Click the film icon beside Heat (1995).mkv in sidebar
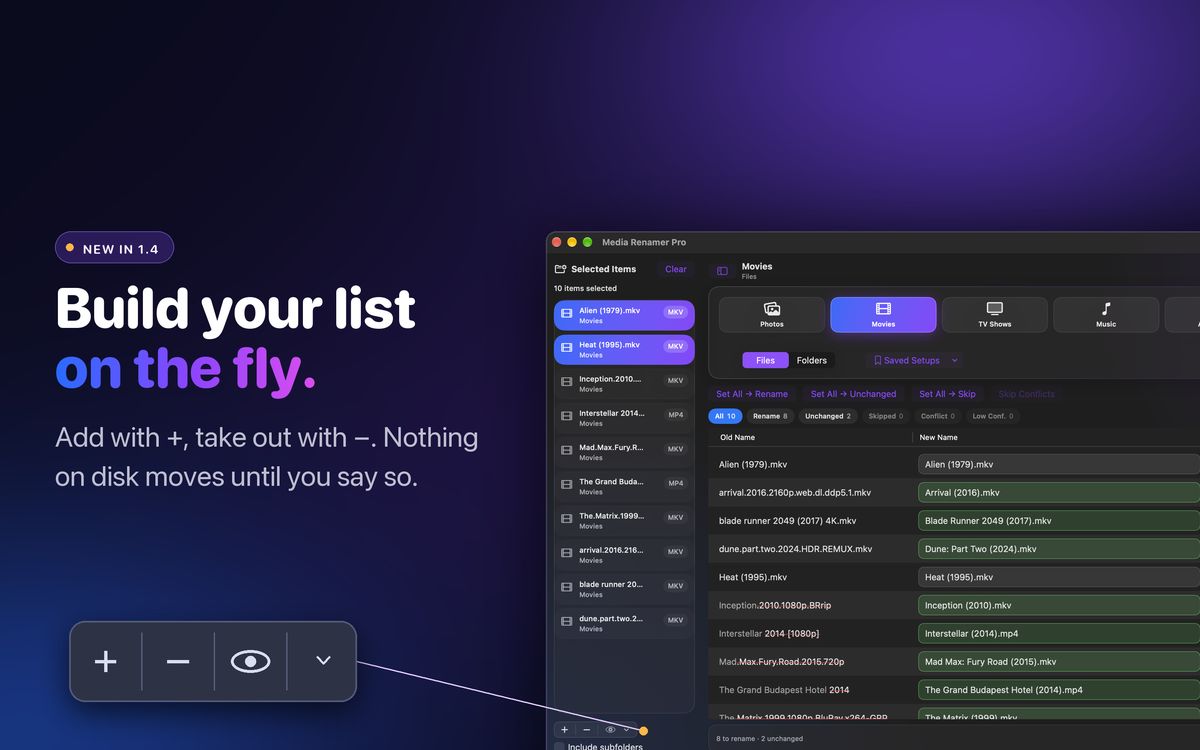This screenshot has width=1200, height=750. (x=567, y=348)
